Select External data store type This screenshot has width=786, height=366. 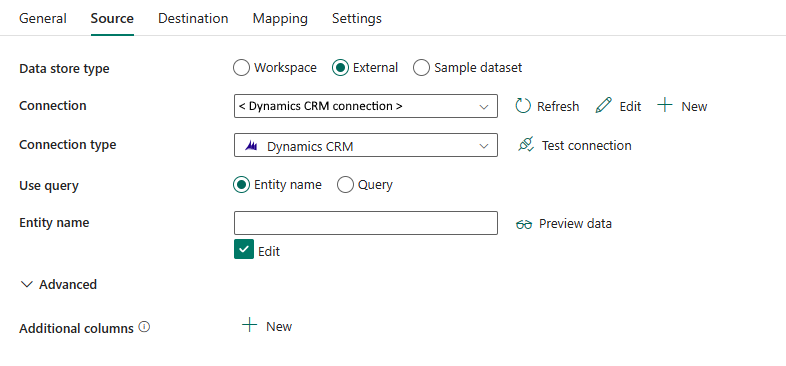(x=340, y=68)
